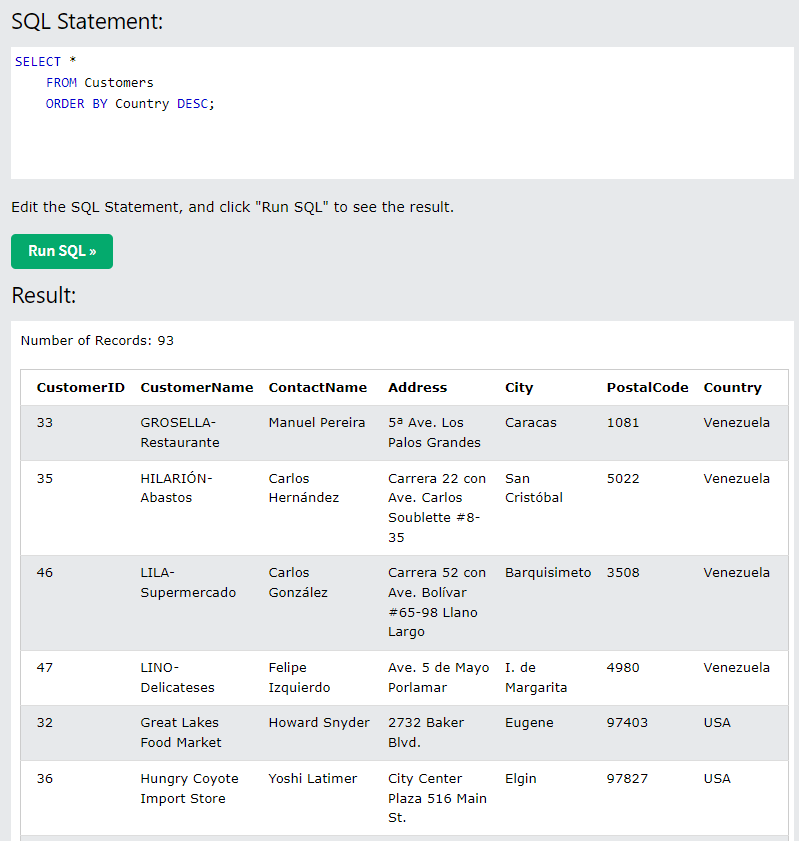Click address 'Ave. 5 de Mayo Porlamar'

pyautogui.click(x=439, y=677)
